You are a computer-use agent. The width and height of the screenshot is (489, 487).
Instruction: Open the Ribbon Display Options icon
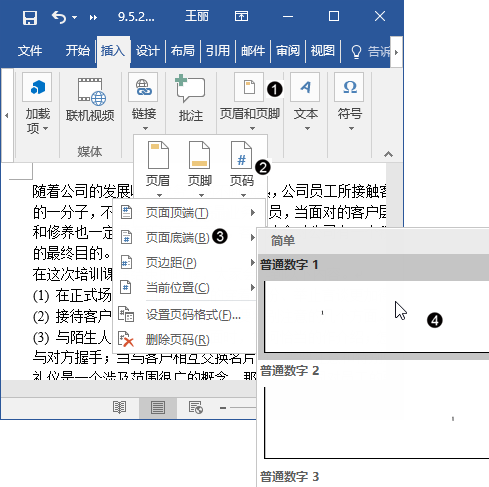coord(241,16)
